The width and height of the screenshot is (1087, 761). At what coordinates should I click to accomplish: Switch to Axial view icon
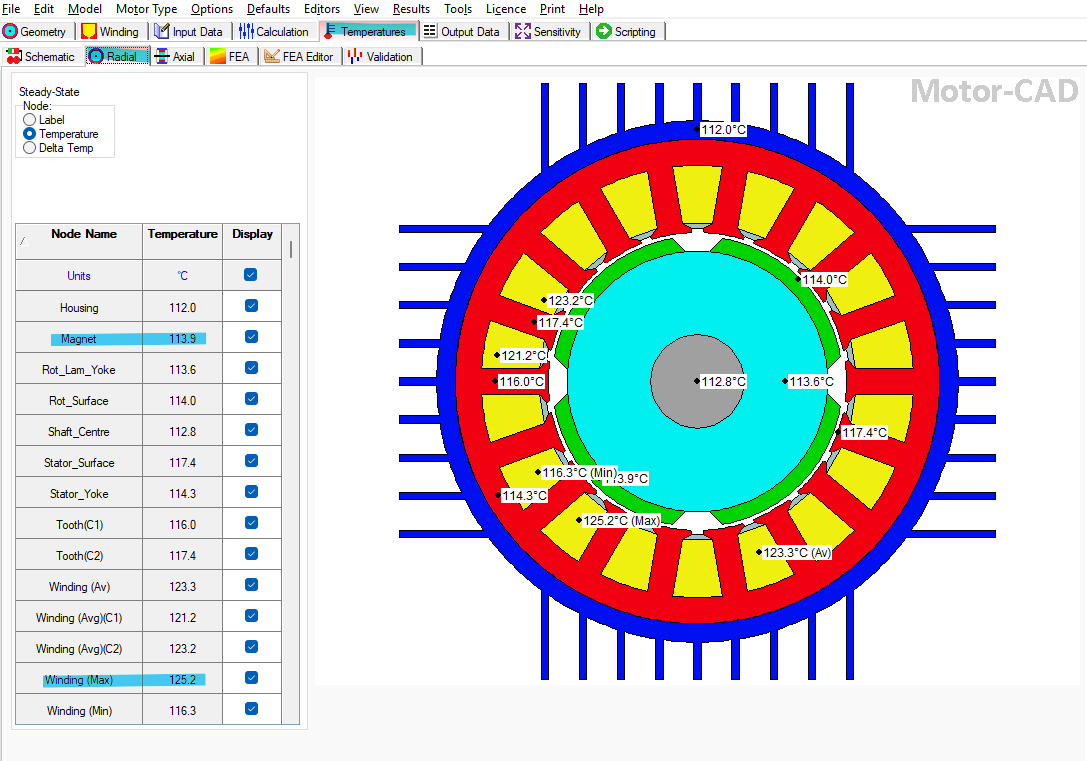pyautogui.click(x=162, y=56)
